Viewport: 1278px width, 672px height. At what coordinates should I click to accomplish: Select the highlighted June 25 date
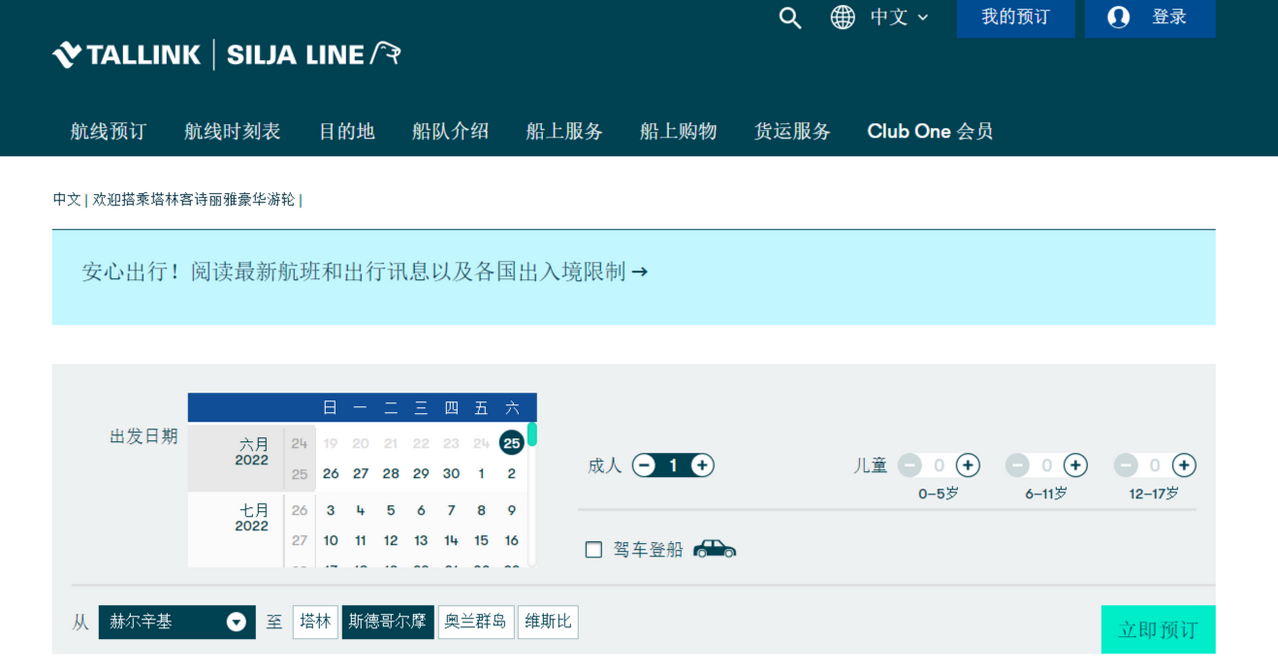coord(512,442)
